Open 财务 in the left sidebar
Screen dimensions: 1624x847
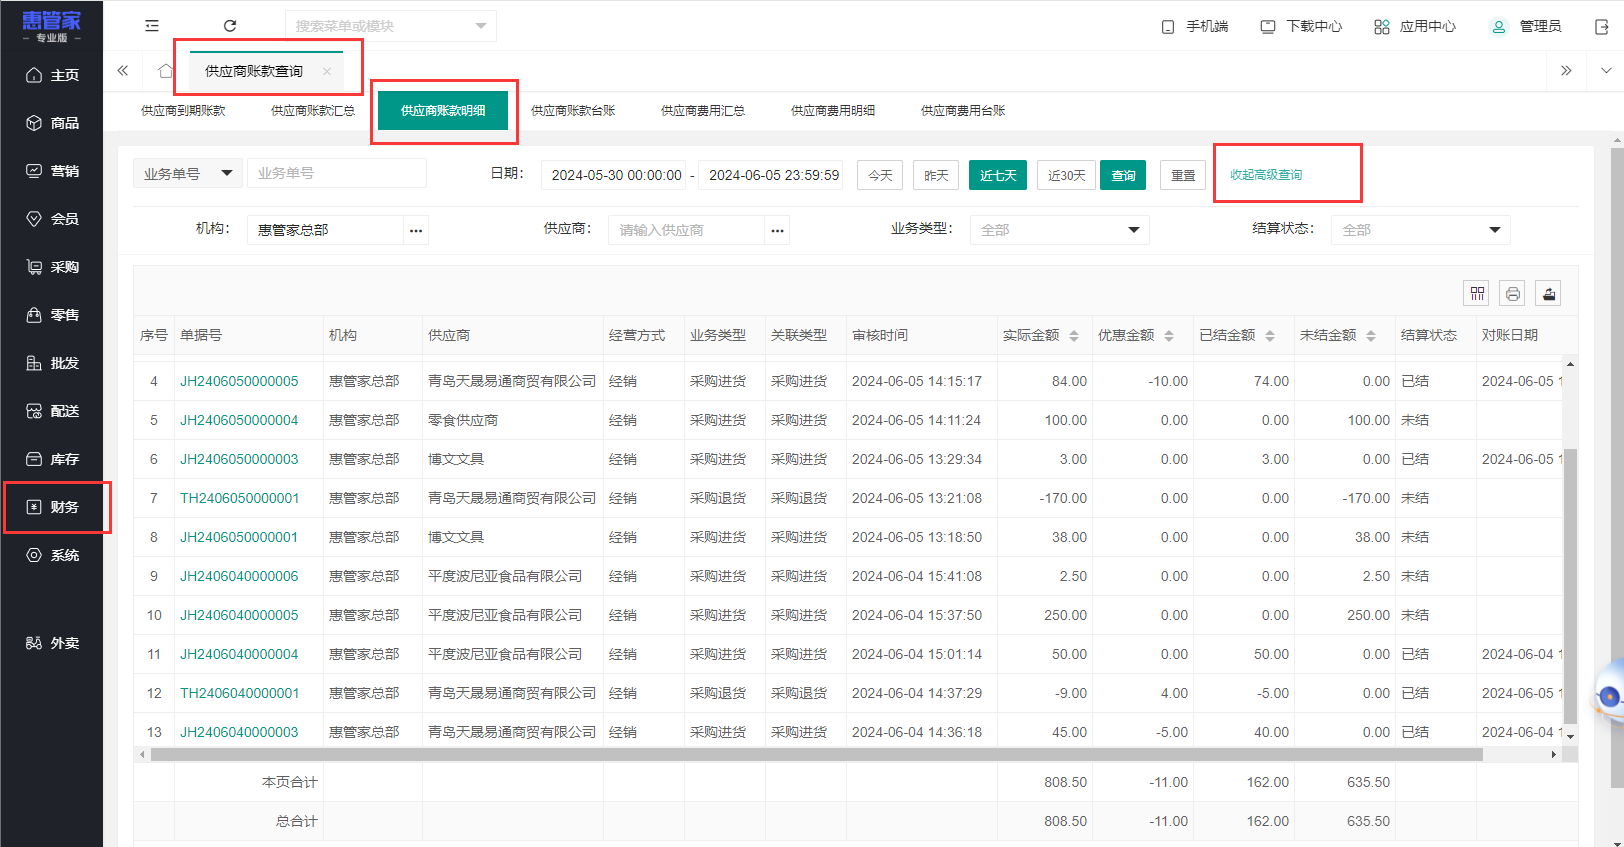[x=56, y=507]
